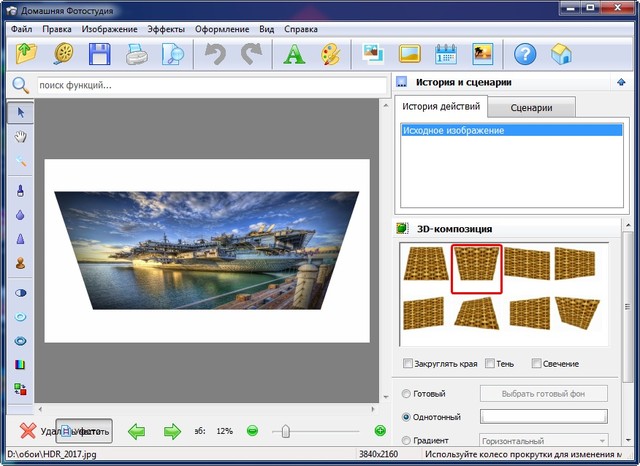This screenshot has height=466, width=640.
Task: Click the Add text 'A' icon
Action: (x=294, y=54)
